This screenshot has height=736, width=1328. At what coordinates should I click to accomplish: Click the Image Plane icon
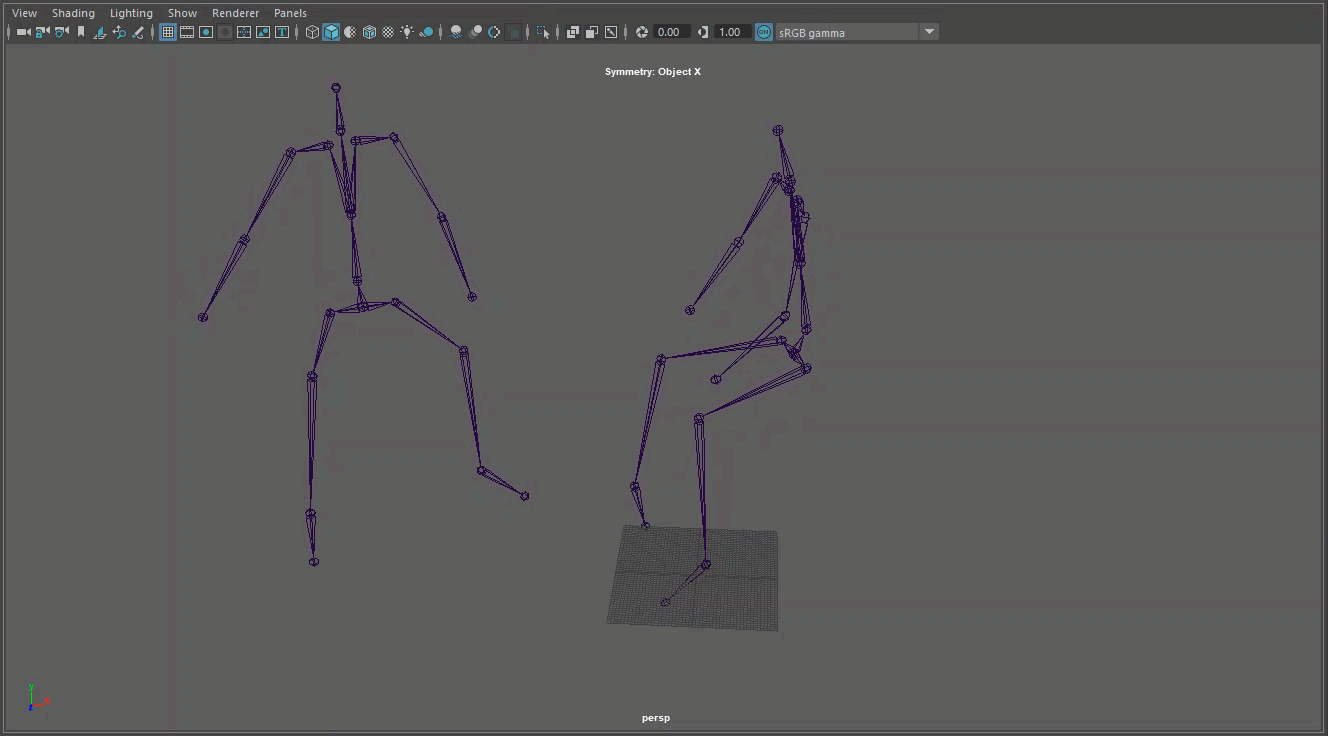(100, 32)
